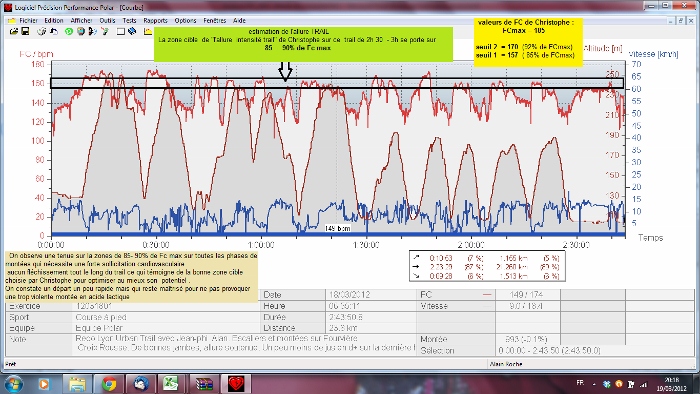Click the Save floppy disk toolbar icon
This screenshot has height=394, width=700.
(25, 31)
